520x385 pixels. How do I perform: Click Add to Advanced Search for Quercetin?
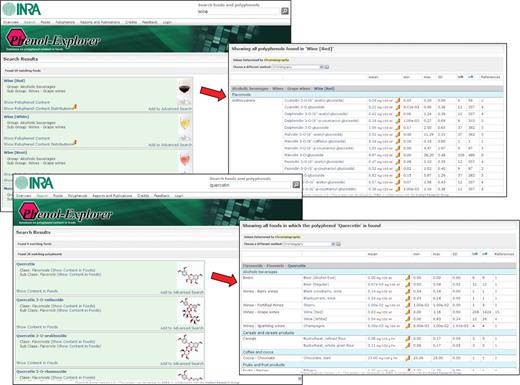[182, 292]
